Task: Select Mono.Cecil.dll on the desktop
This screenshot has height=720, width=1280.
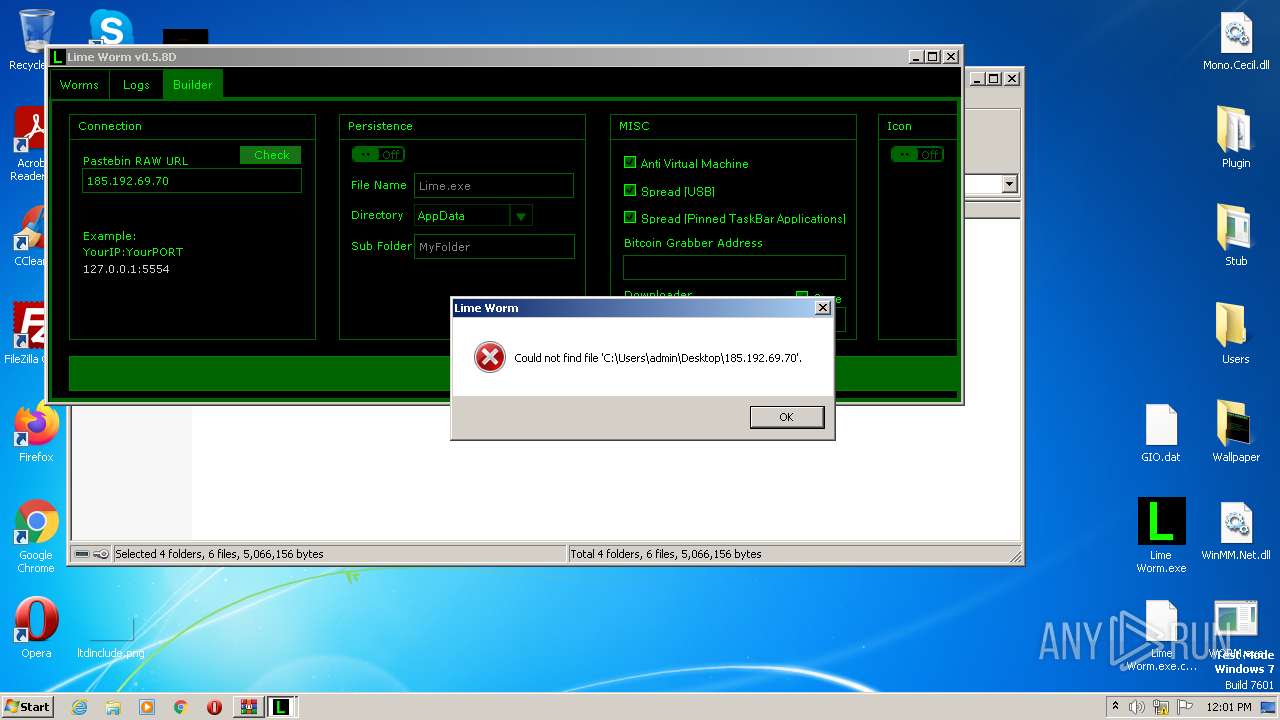Action: pos(1236,41)
